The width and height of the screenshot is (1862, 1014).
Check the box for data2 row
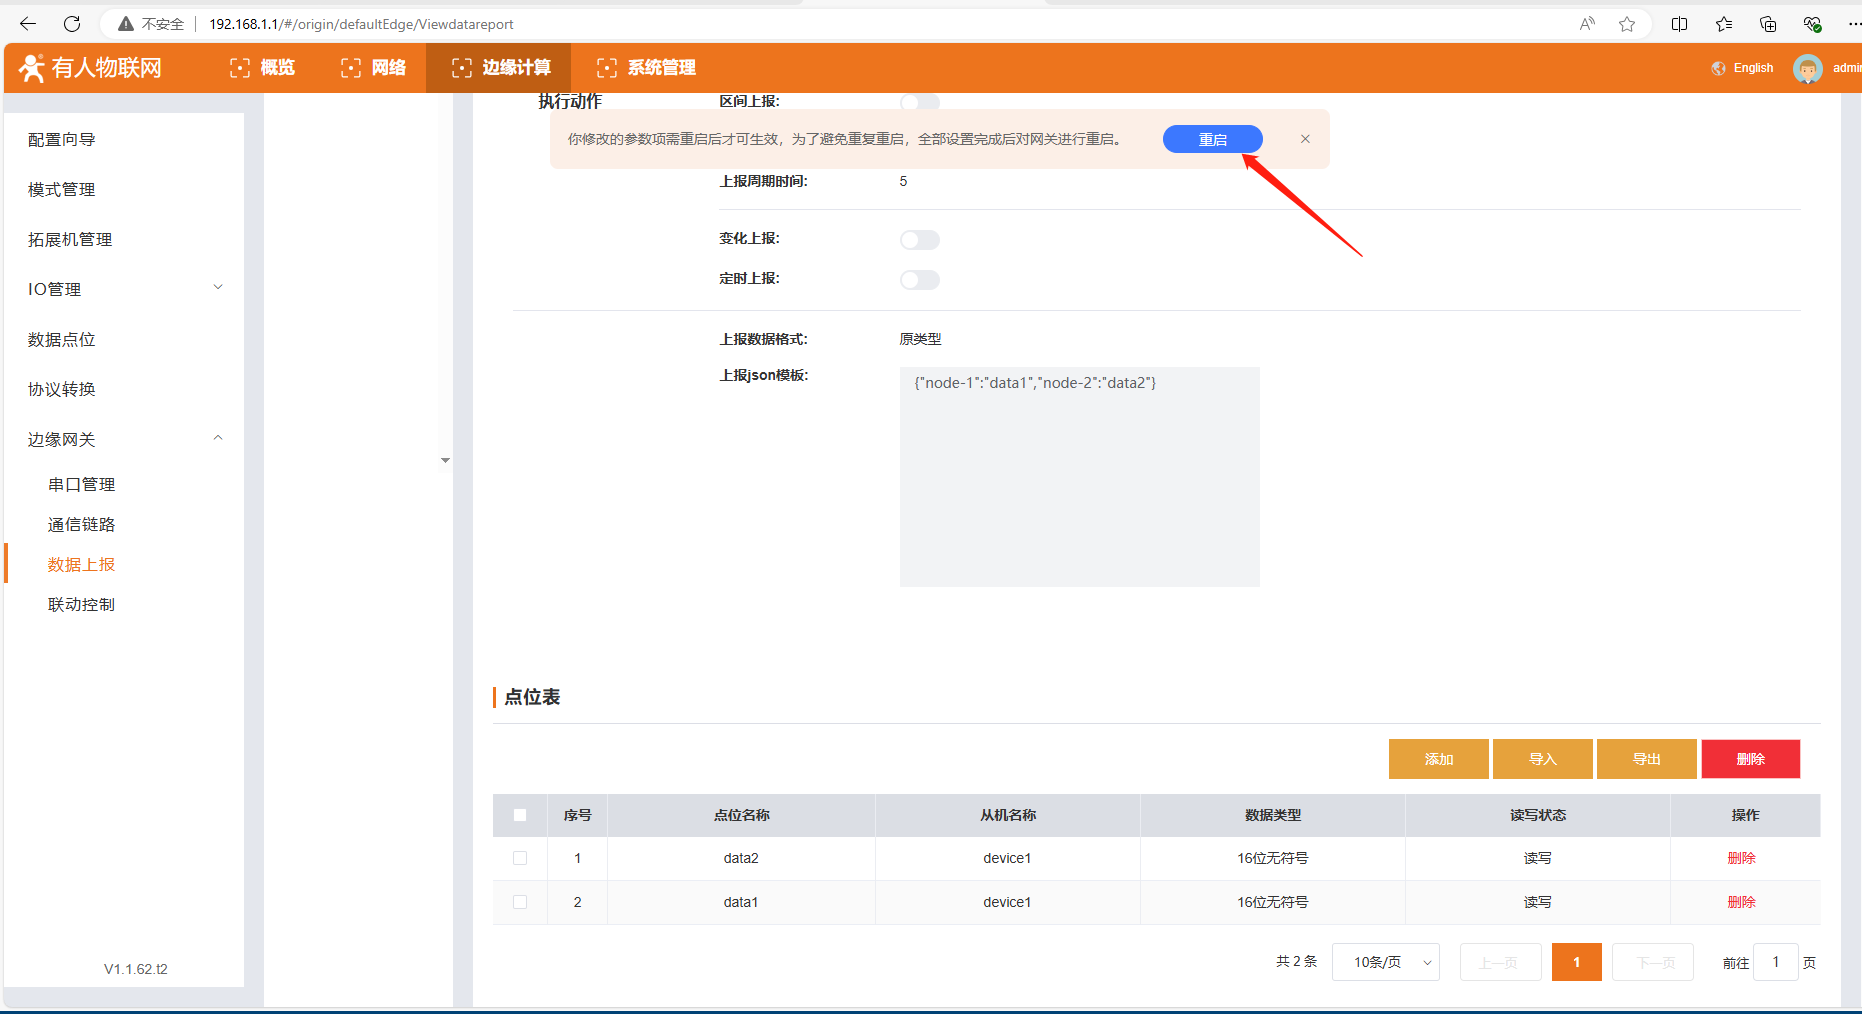tap(520, 858)
